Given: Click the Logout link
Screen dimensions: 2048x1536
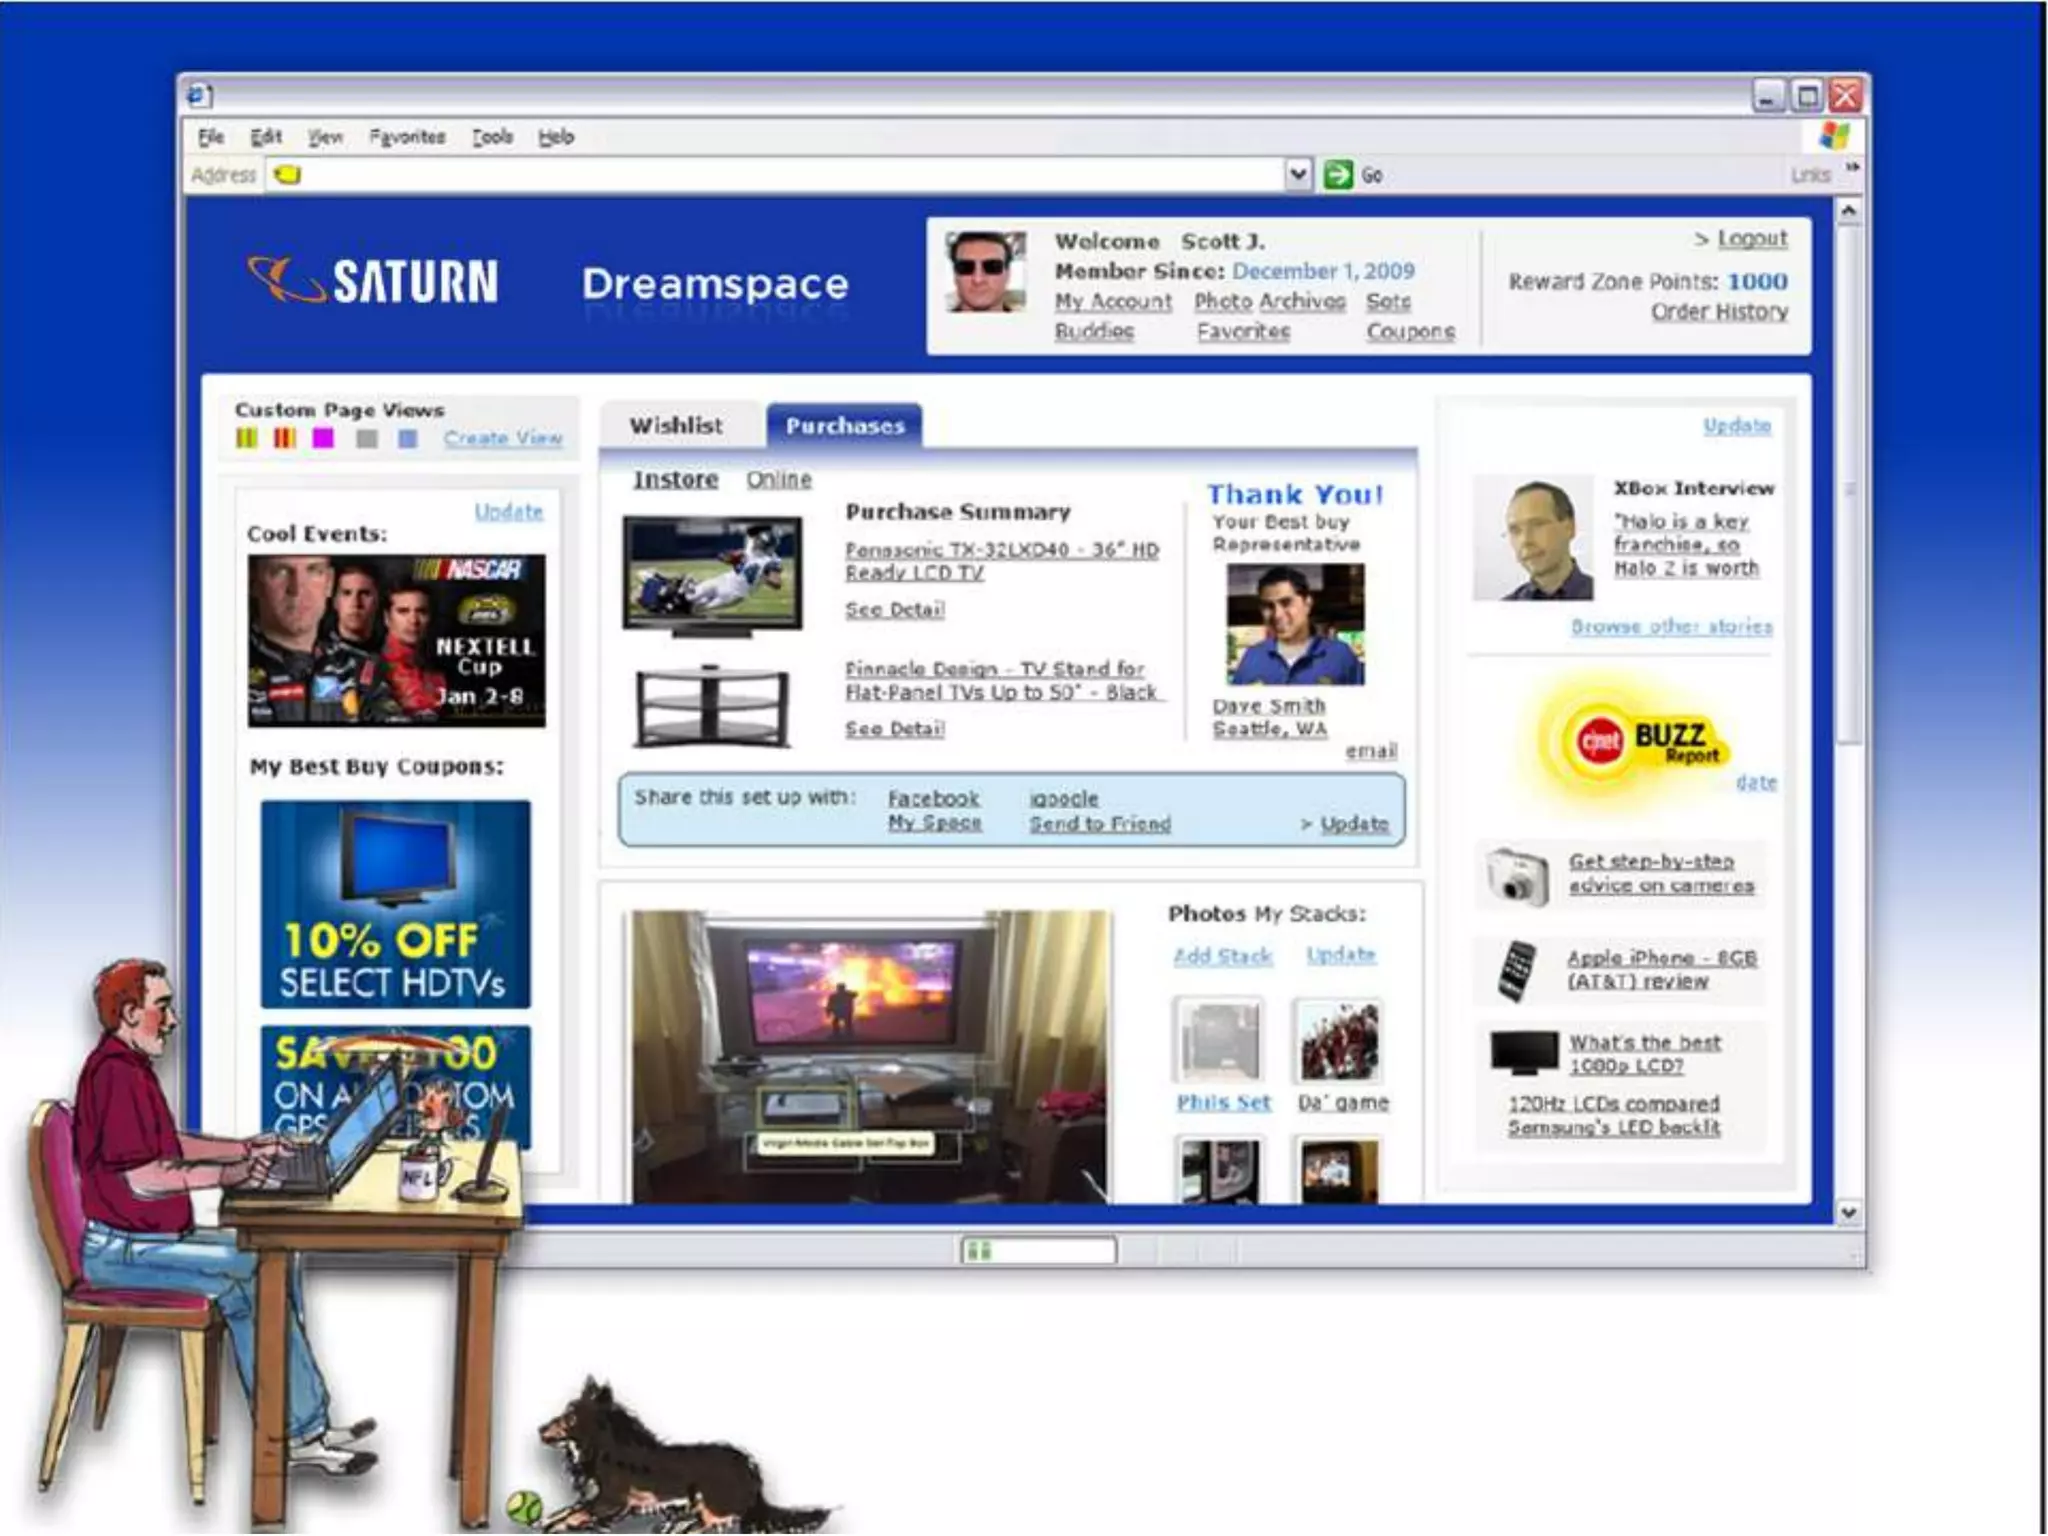Looking at the screenshot, I should tap(1751, 239).
